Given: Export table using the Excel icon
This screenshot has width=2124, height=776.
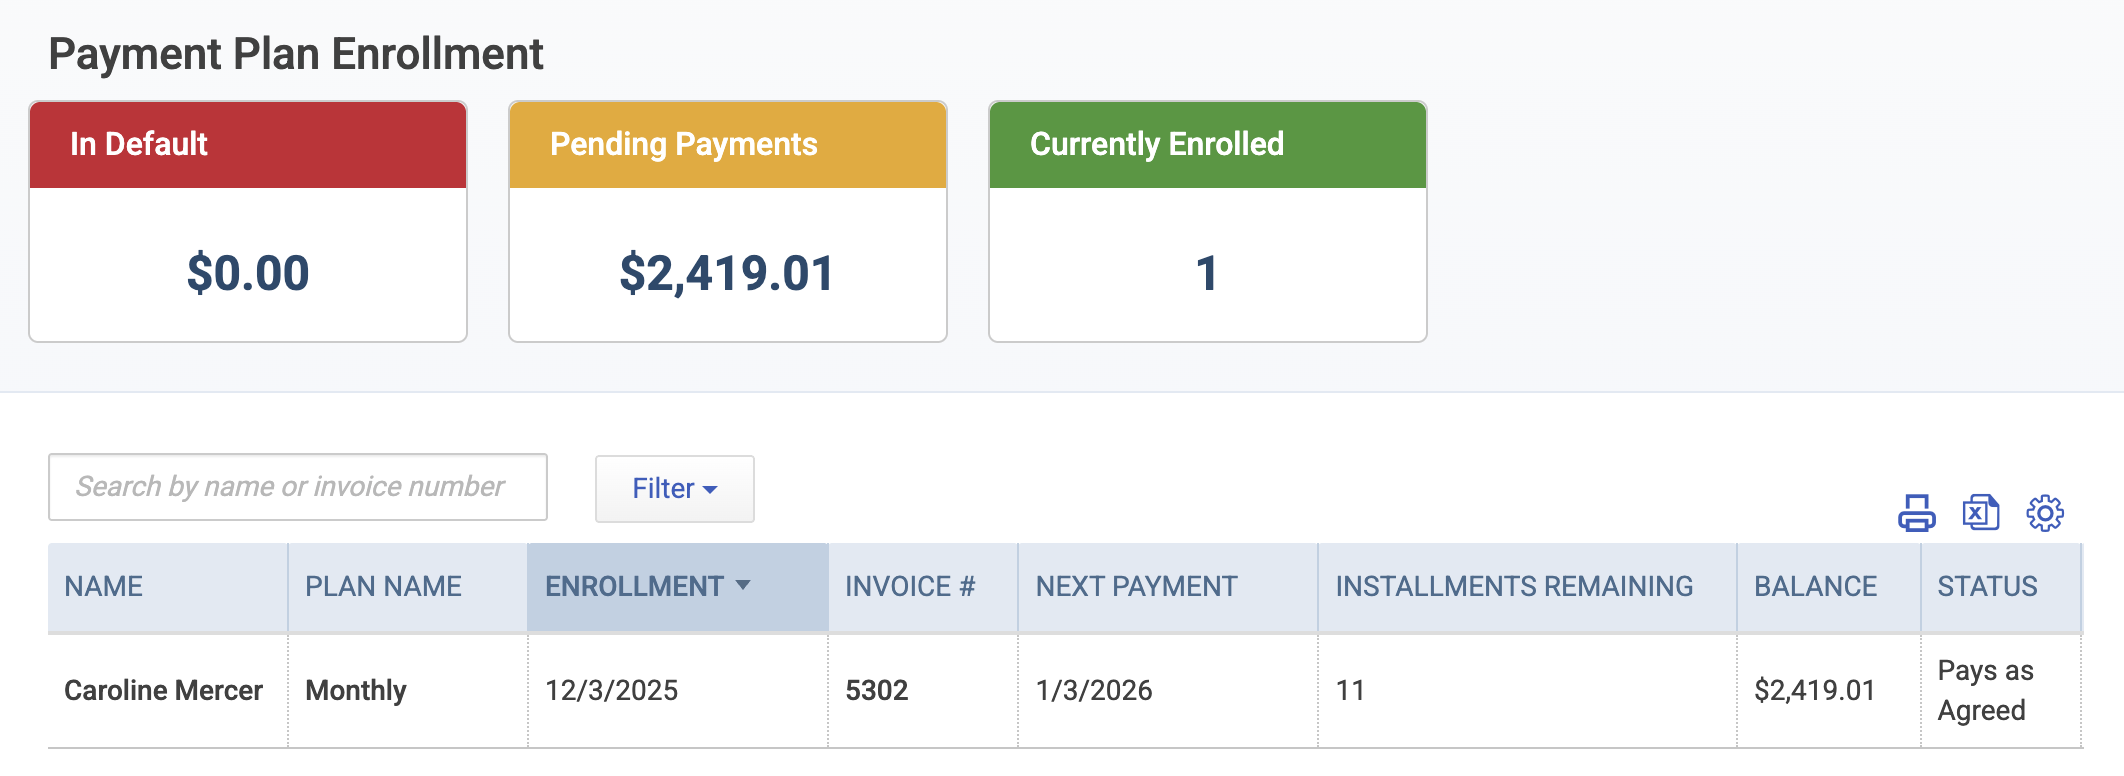Looking at the screenshot, I should point(1980,513).
